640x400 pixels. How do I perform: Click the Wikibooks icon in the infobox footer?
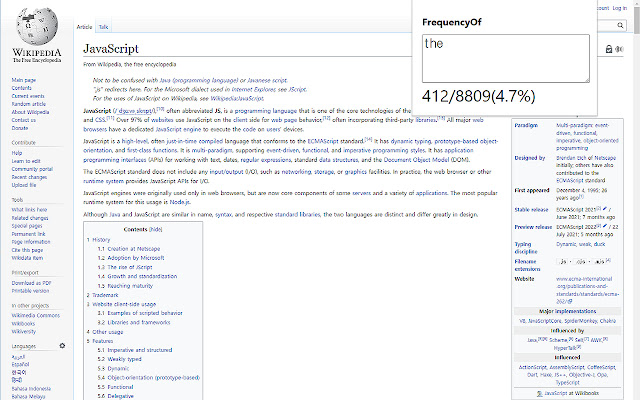point(540,393)
